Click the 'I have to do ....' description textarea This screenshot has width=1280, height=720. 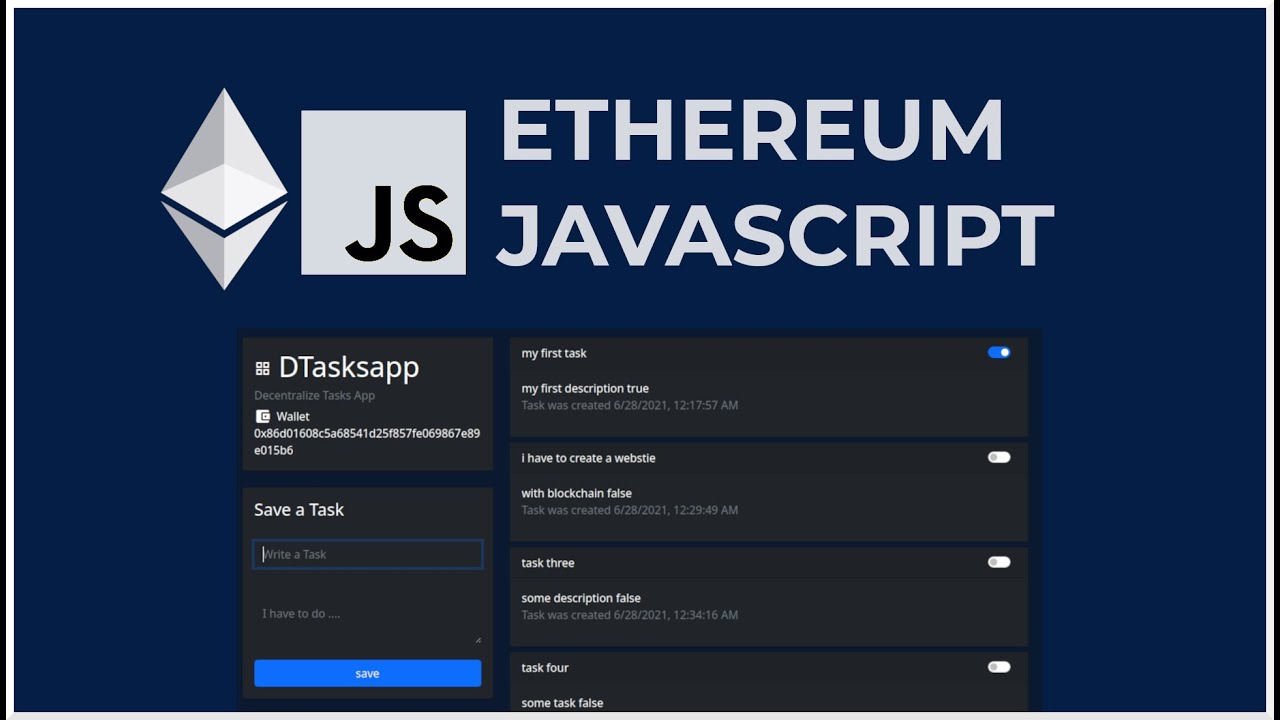tap(367, 621)
